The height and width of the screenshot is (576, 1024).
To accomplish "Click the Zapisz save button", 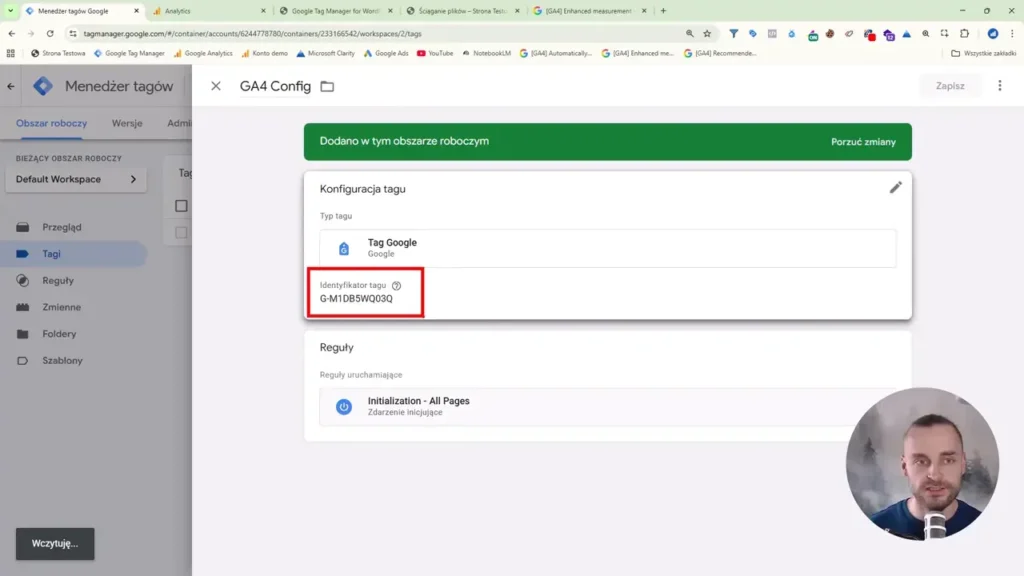I will tap(950, 86).
